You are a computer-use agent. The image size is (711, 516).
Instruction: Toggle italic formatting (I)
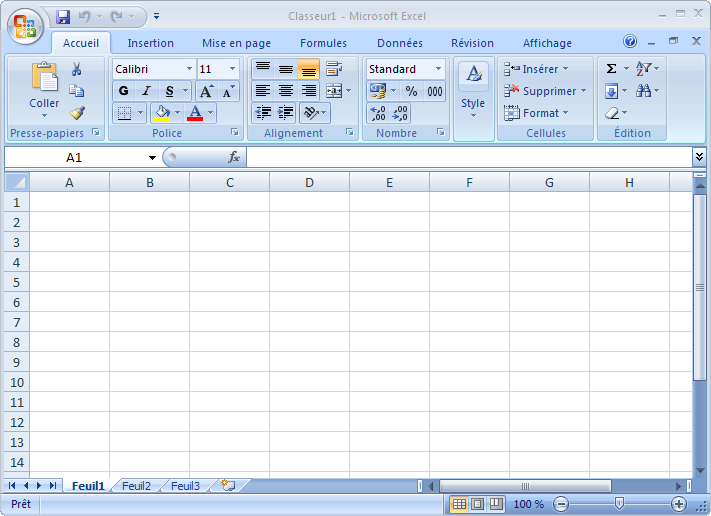point(146,91)
